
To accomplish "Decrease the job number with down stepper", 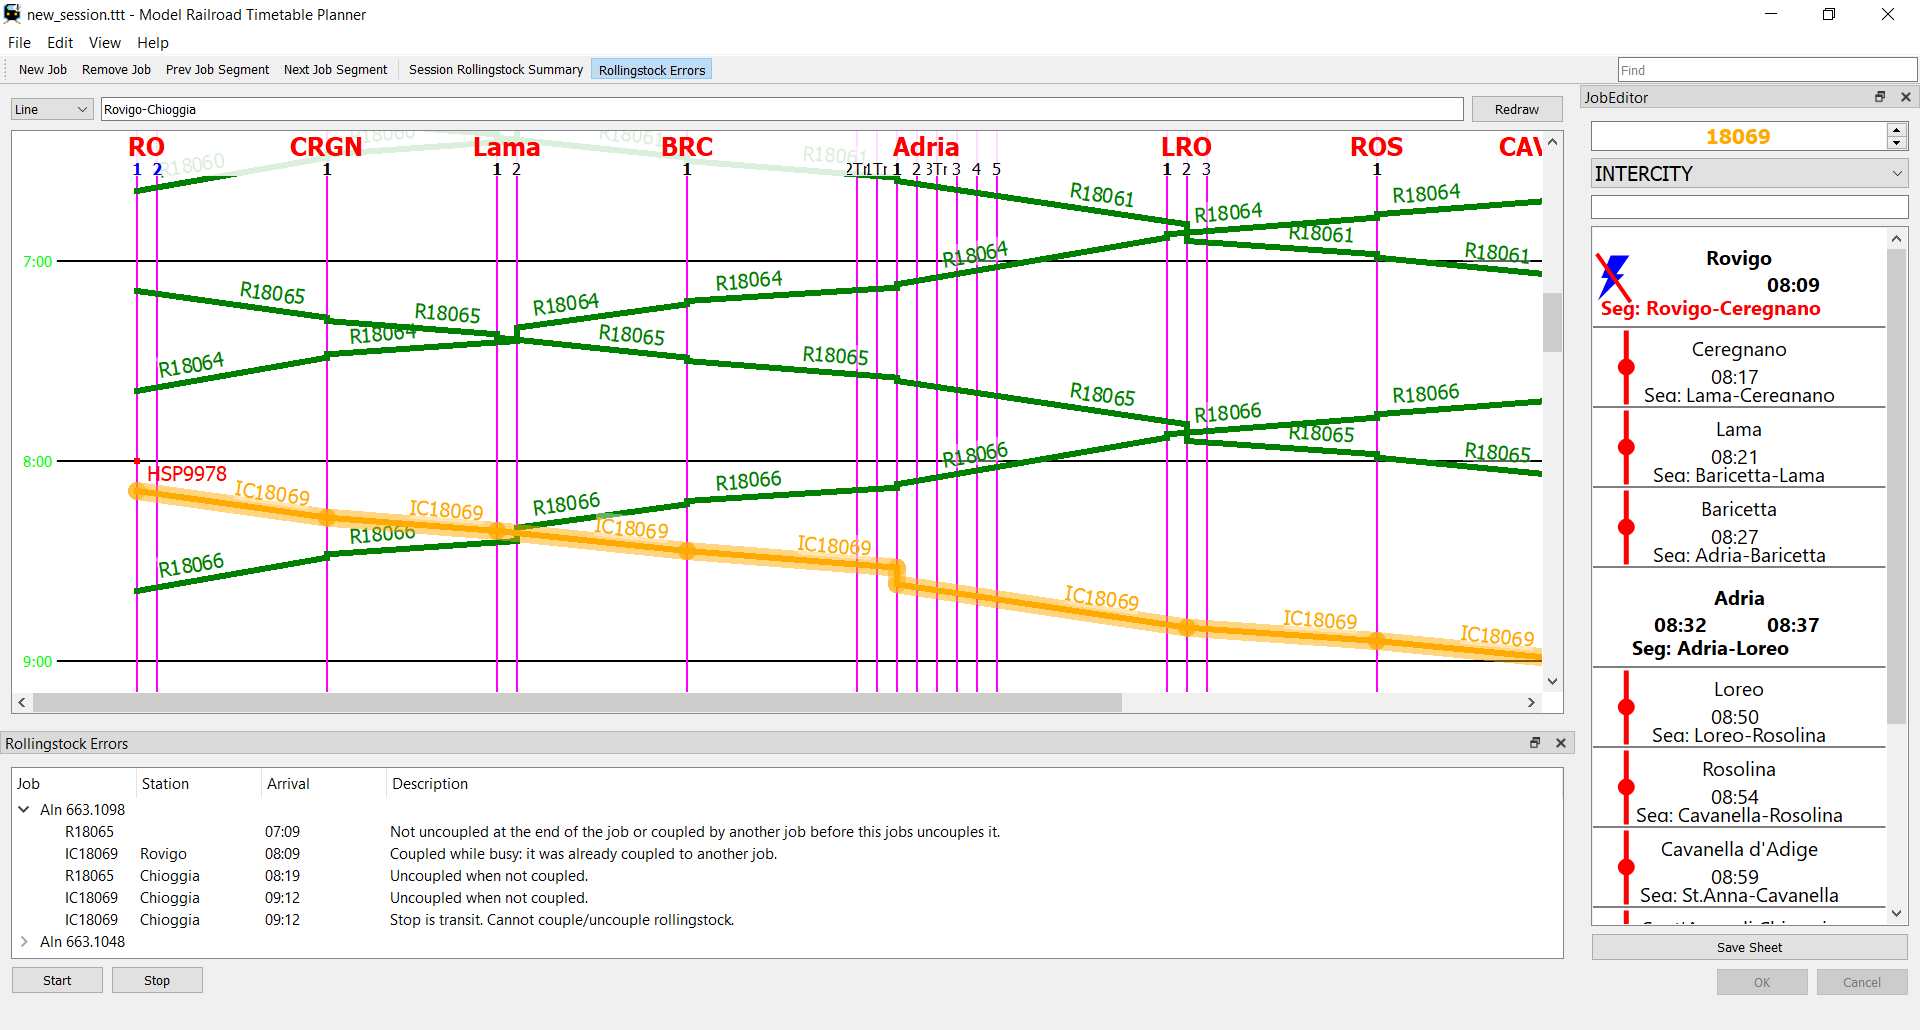I will [1897, 143].
